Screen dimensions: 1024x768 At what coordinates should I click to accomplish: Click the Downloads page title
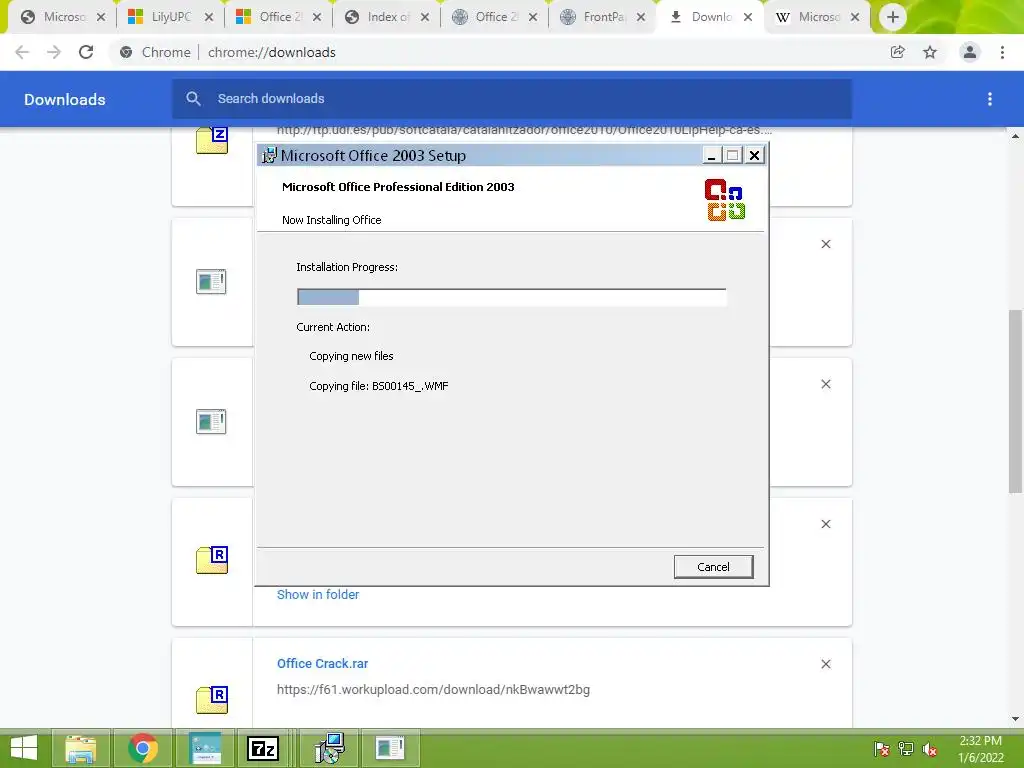click(65, 99)
